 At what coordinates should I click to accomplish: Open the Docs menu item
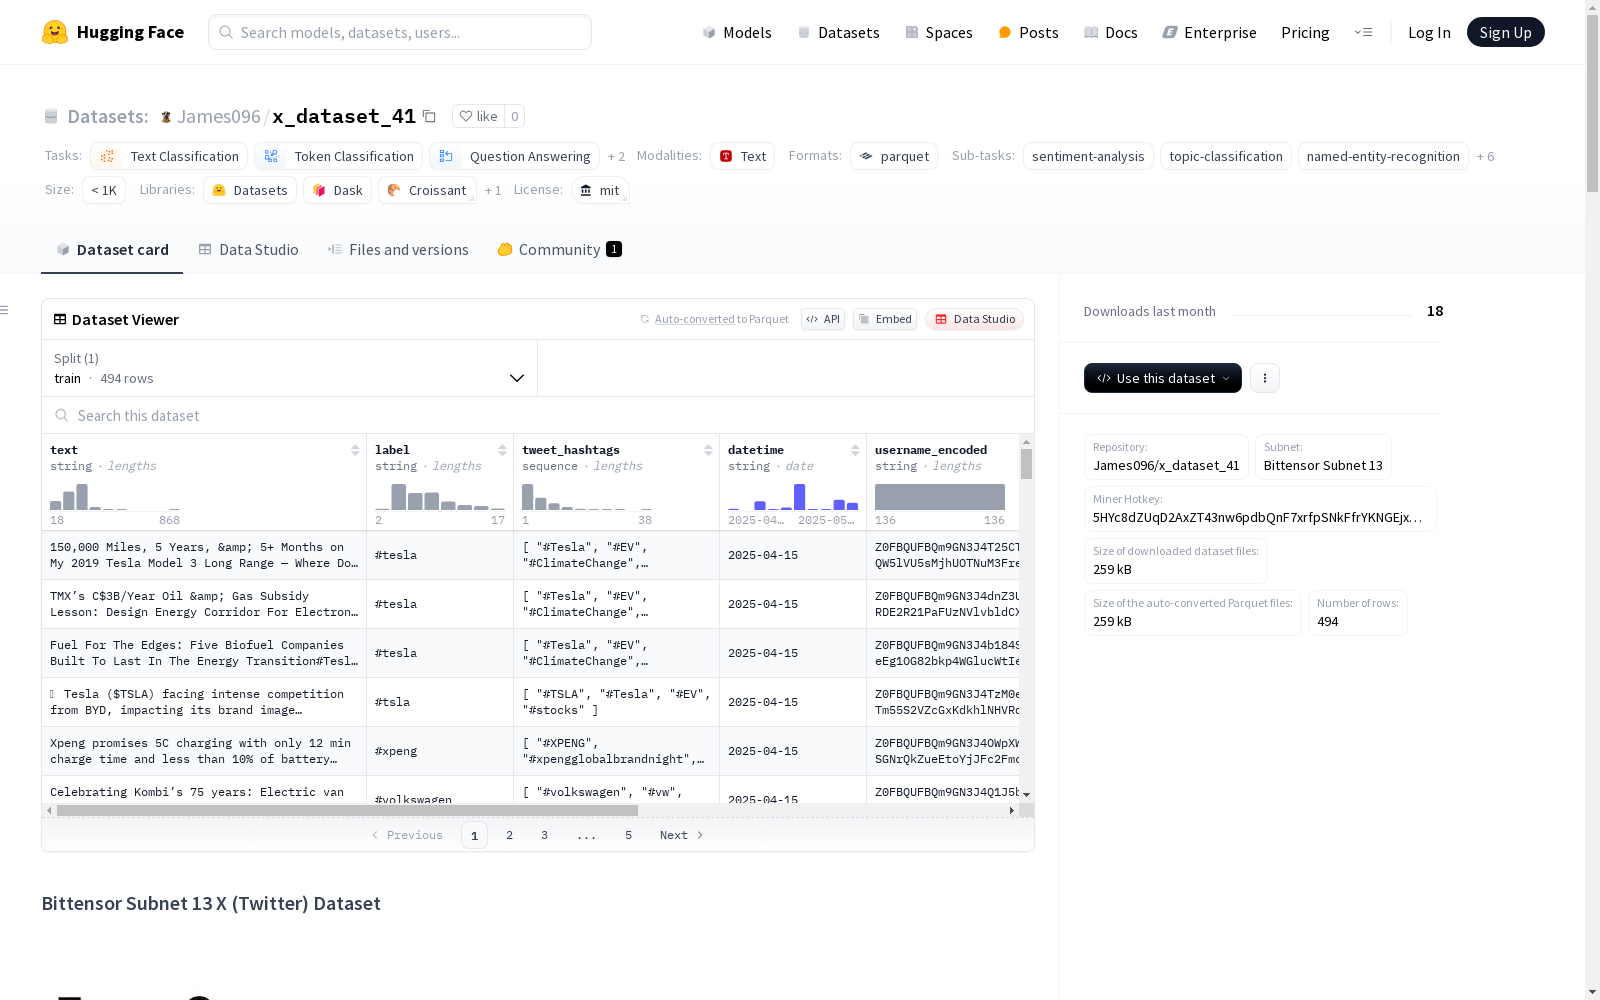(1111, 32)
